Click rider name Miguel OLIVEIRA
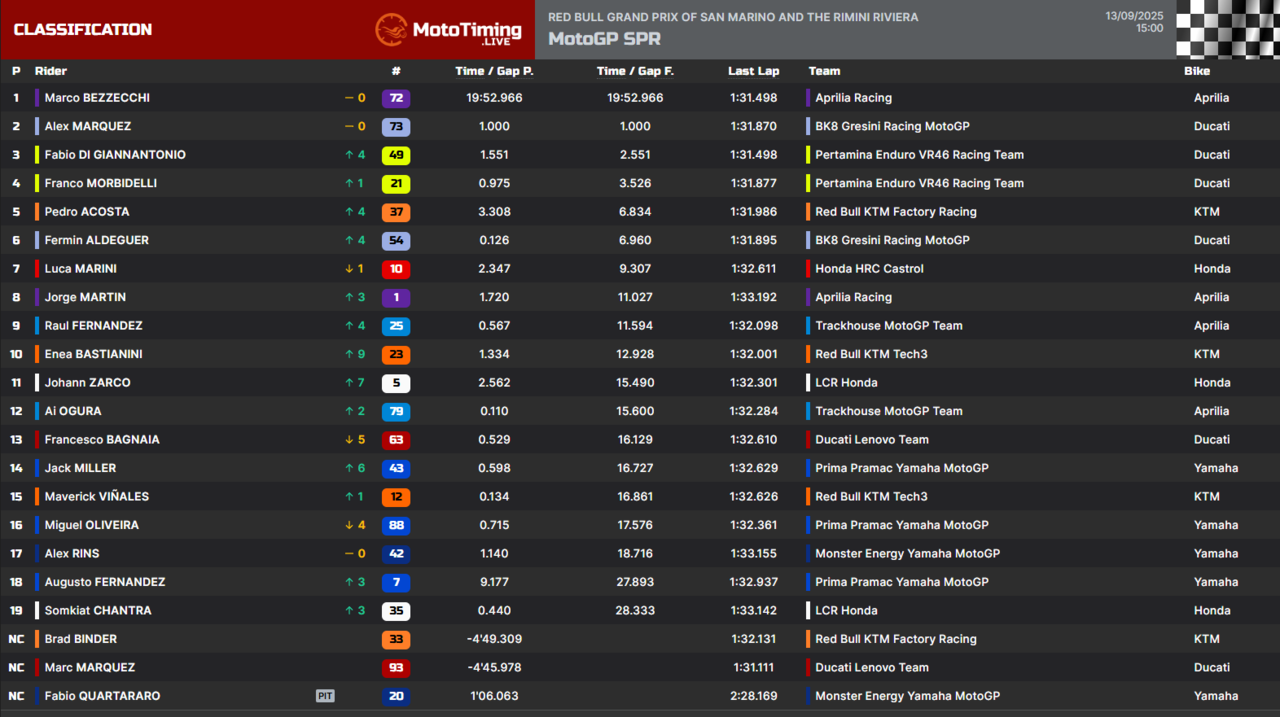This screenshot has width=1280, height=717. pos(91,526)
